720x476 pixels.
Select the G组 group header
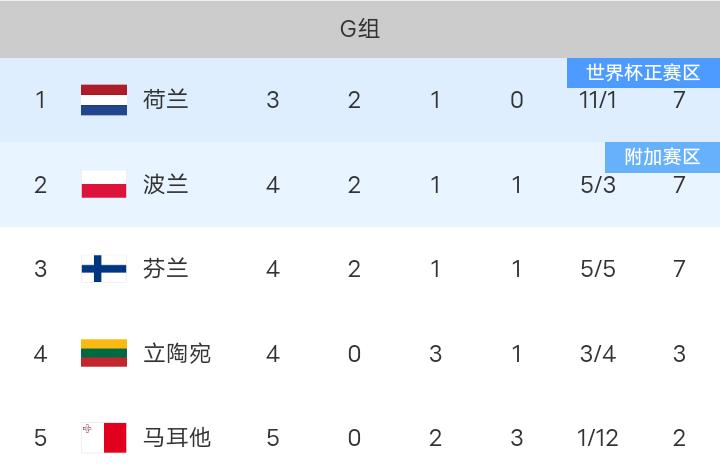(x=360, y=29)
